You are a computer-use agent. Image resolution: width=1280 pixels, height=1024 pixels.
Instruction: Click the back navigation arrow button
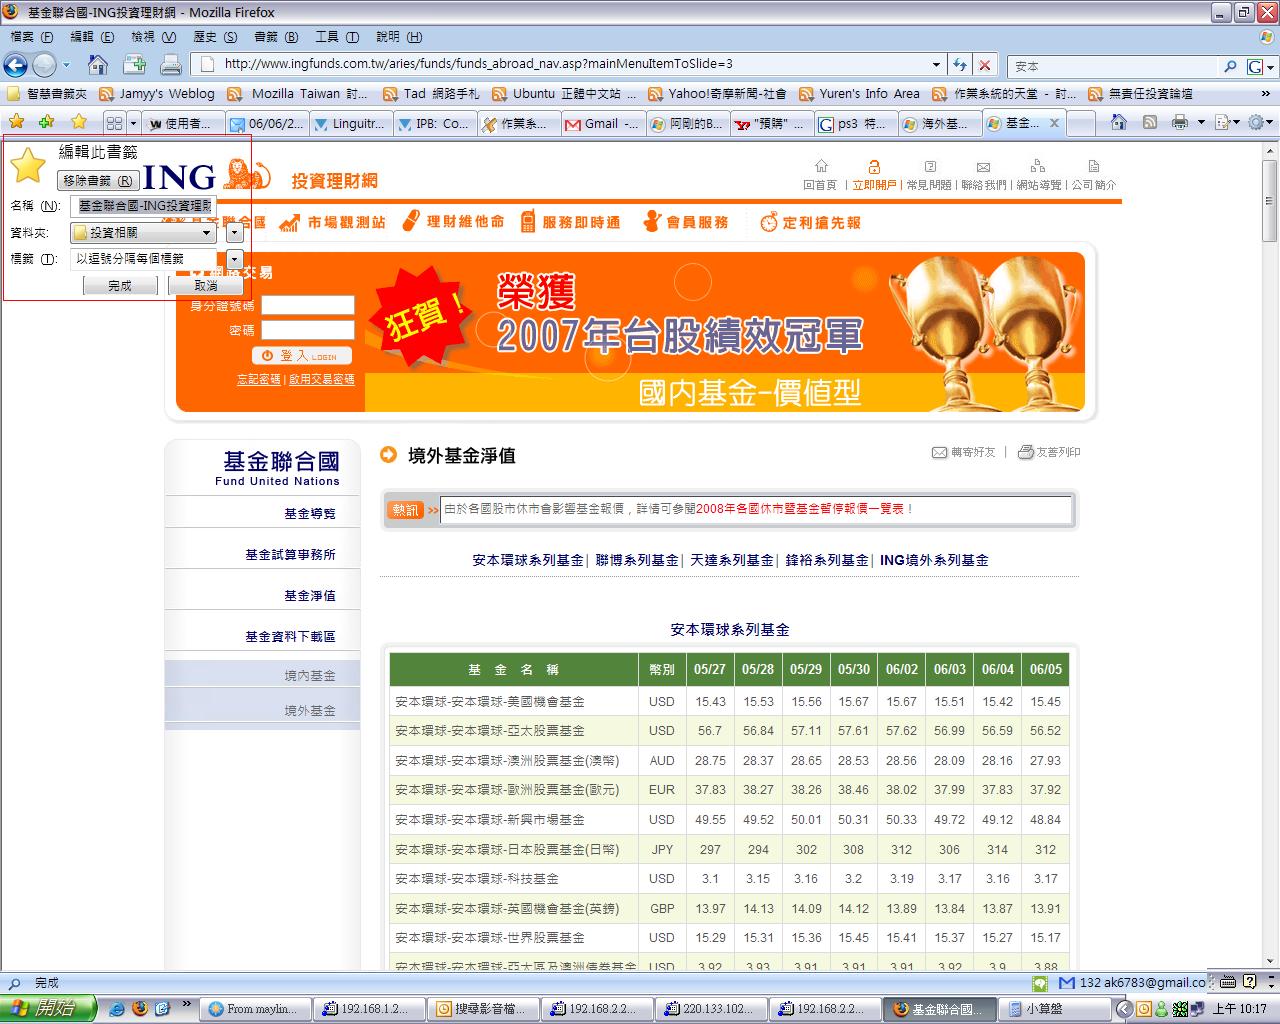(15, 66)
